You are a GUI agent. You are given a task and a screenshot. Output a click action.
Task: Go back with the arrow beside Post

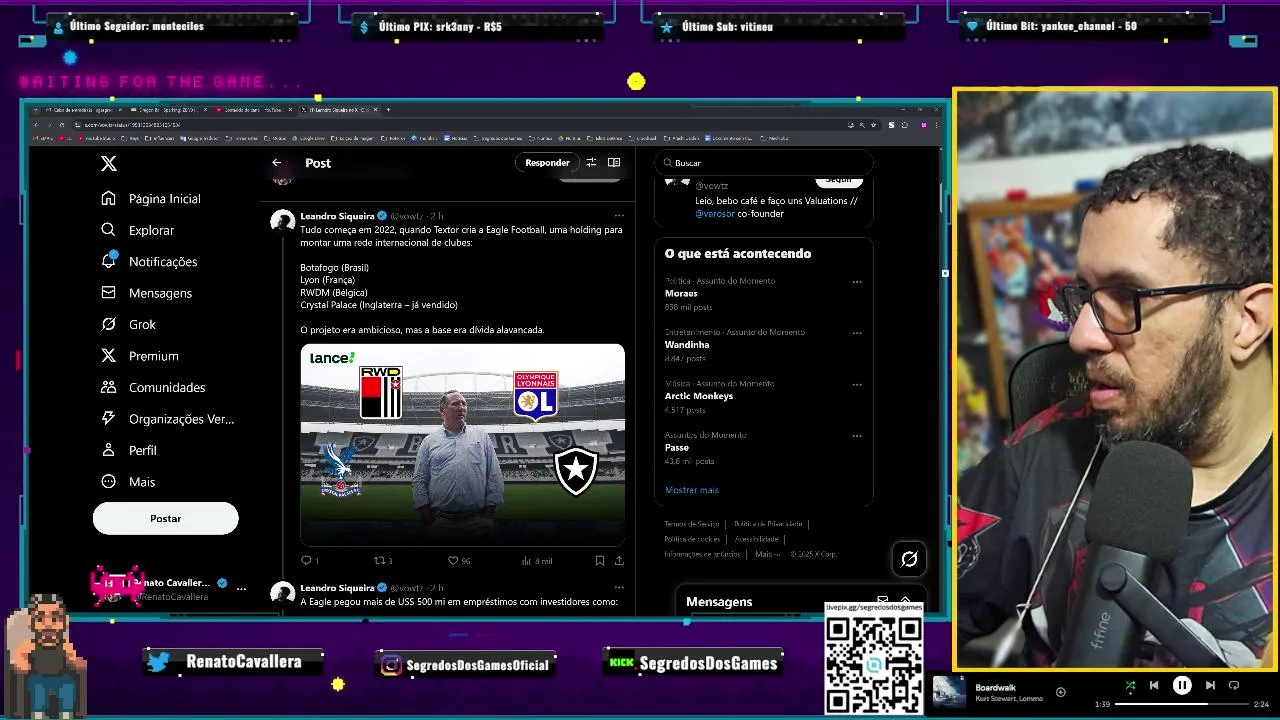pos(277,163)
